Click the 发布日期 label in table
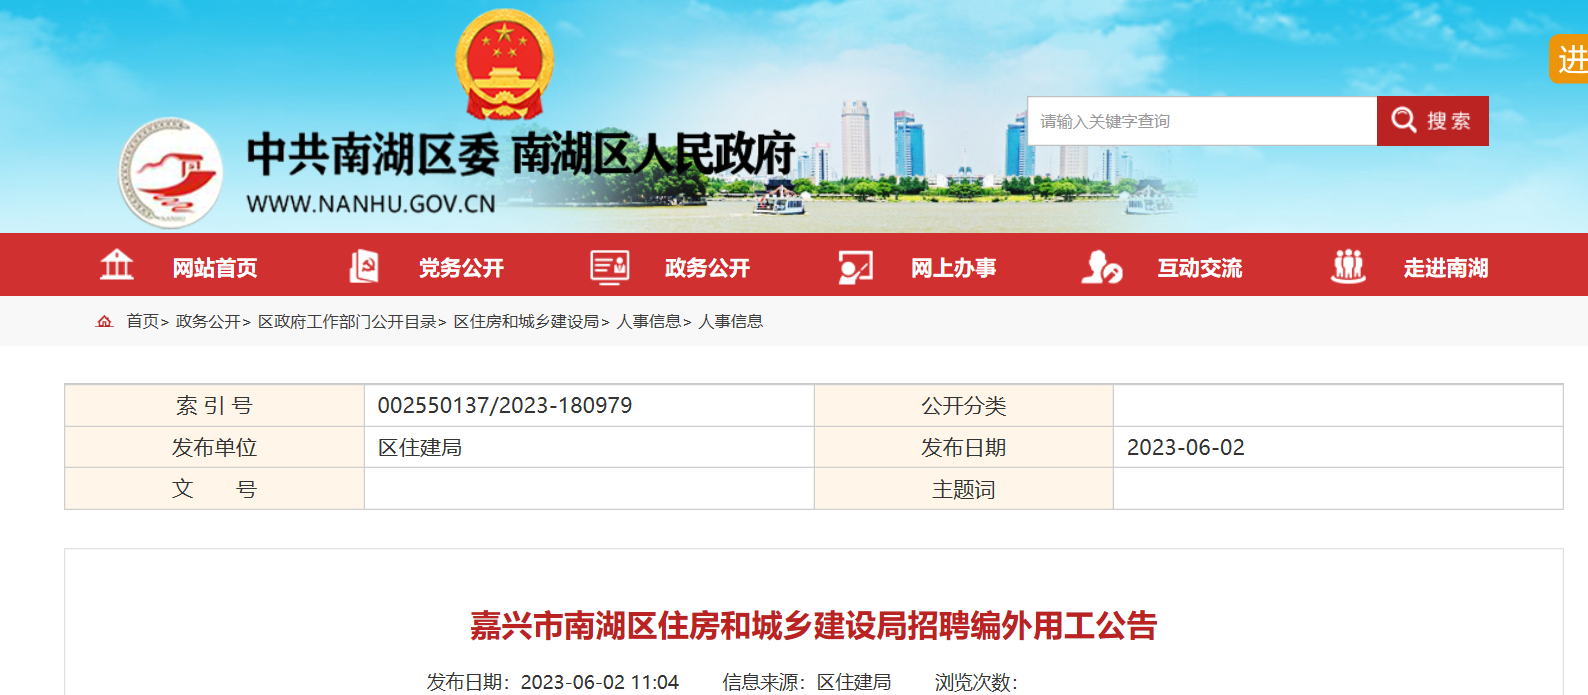 [964, 448]
